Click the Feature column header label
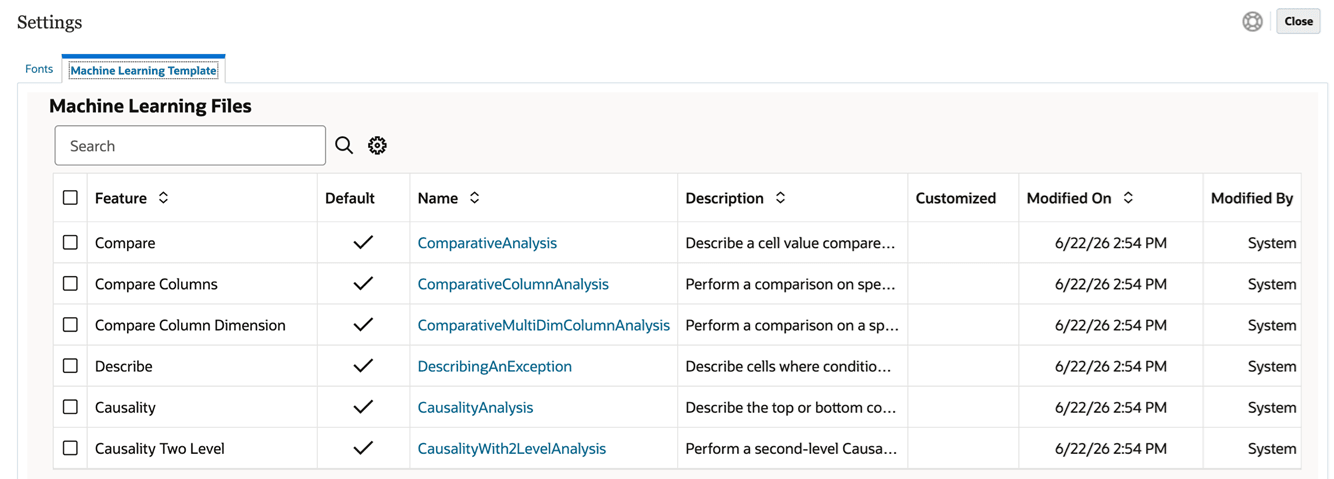Image resolution: width=1334 pixels, height=479 pixels. point(121,198)
